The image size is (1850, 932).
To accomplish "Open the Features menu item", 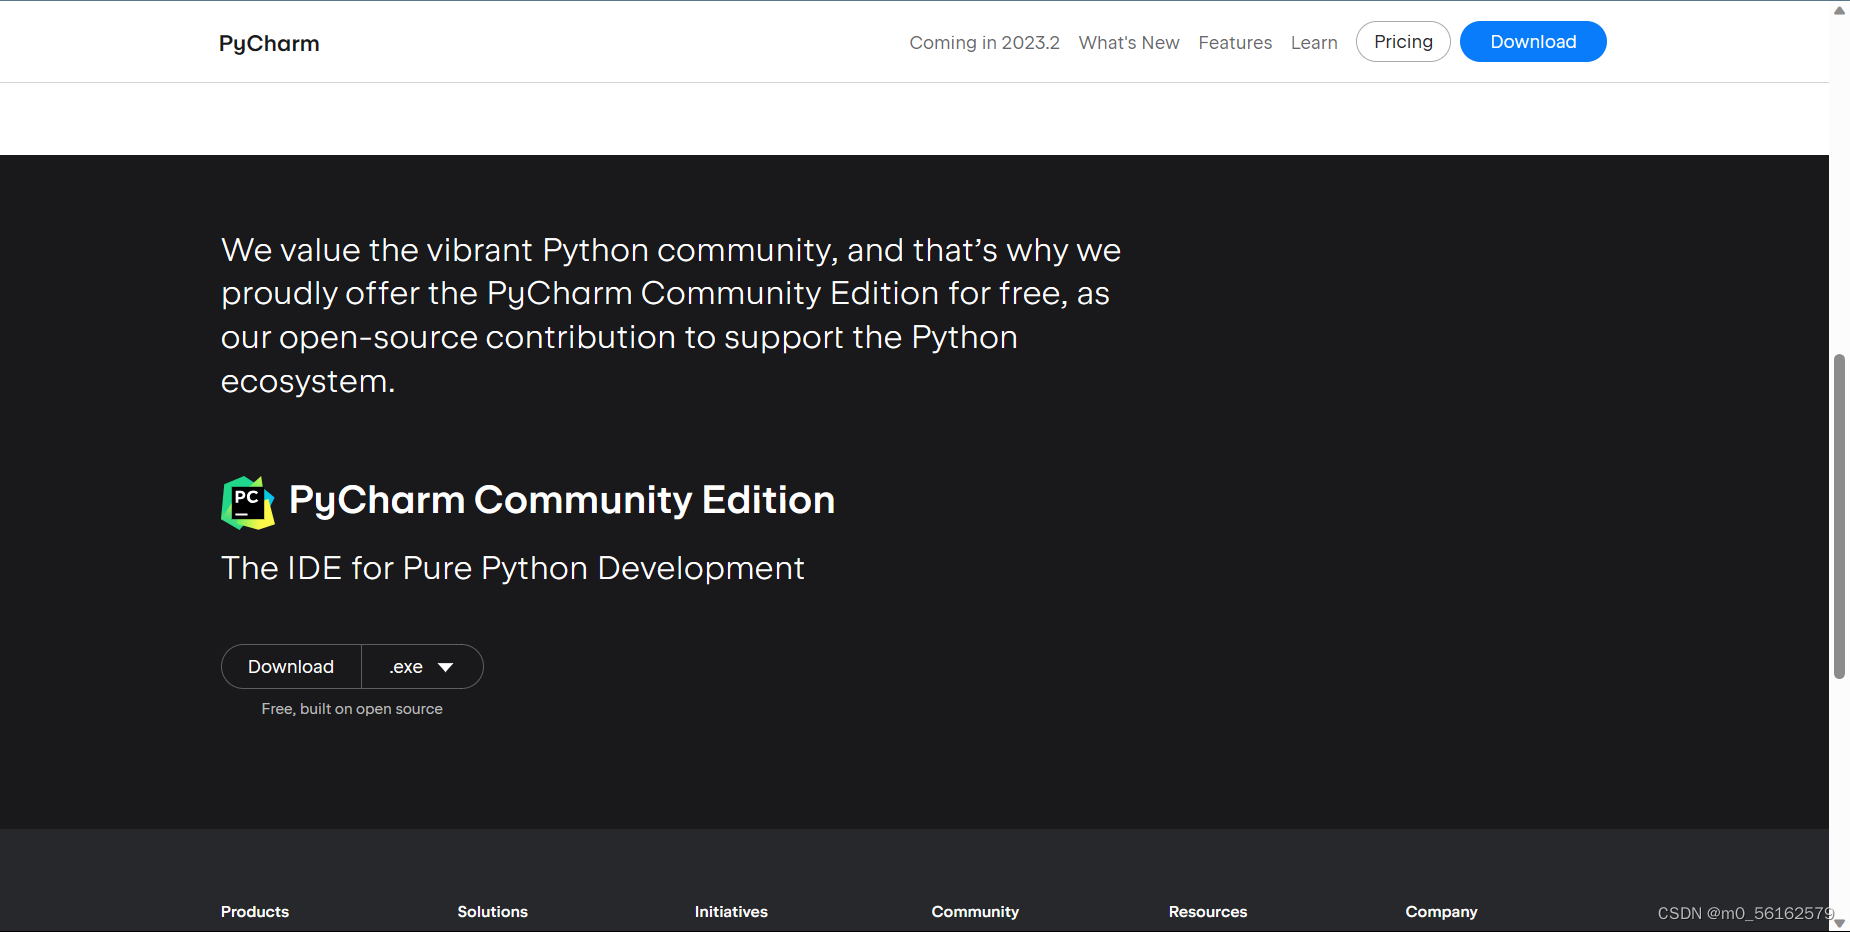I will [1235, 43].
